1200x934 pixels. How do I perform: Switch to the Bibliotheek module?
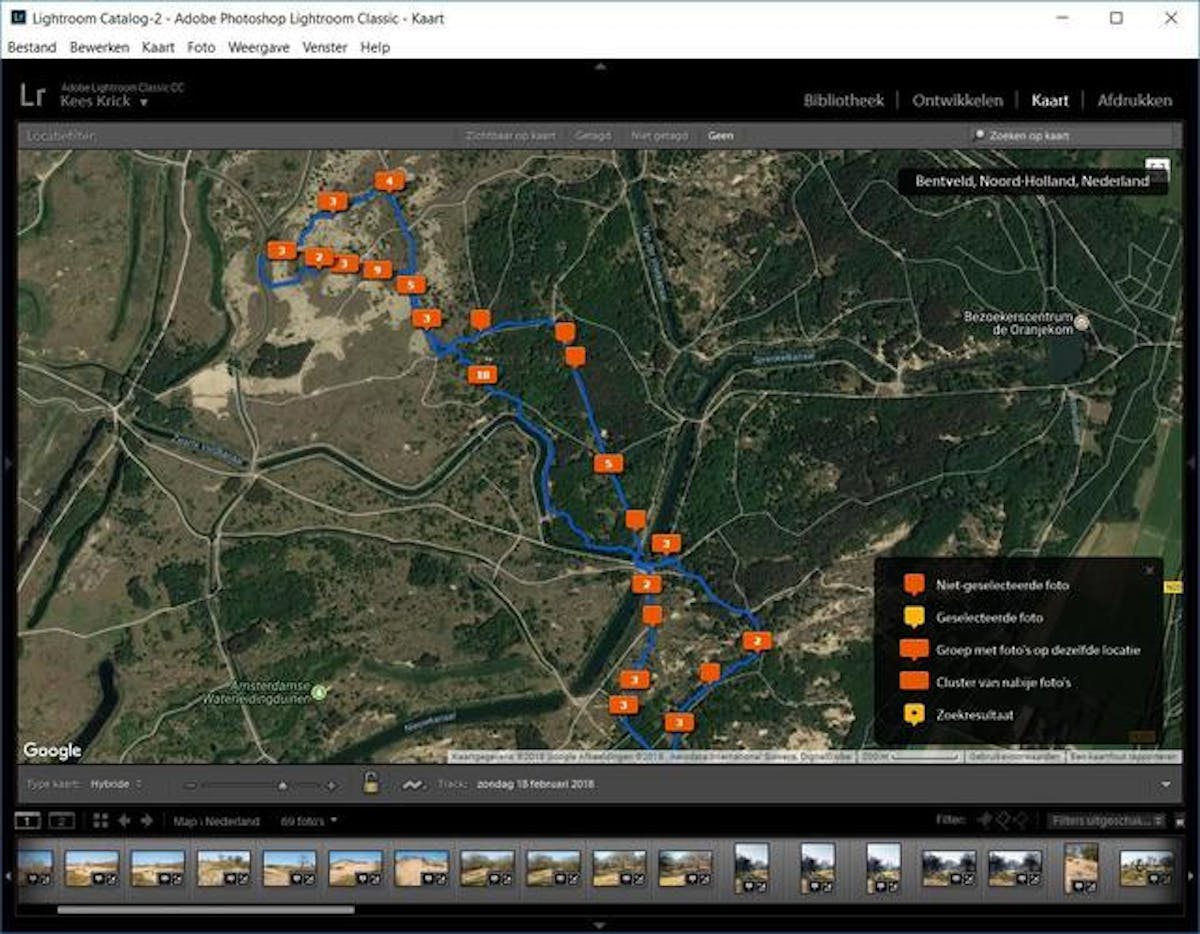(844, 100)
